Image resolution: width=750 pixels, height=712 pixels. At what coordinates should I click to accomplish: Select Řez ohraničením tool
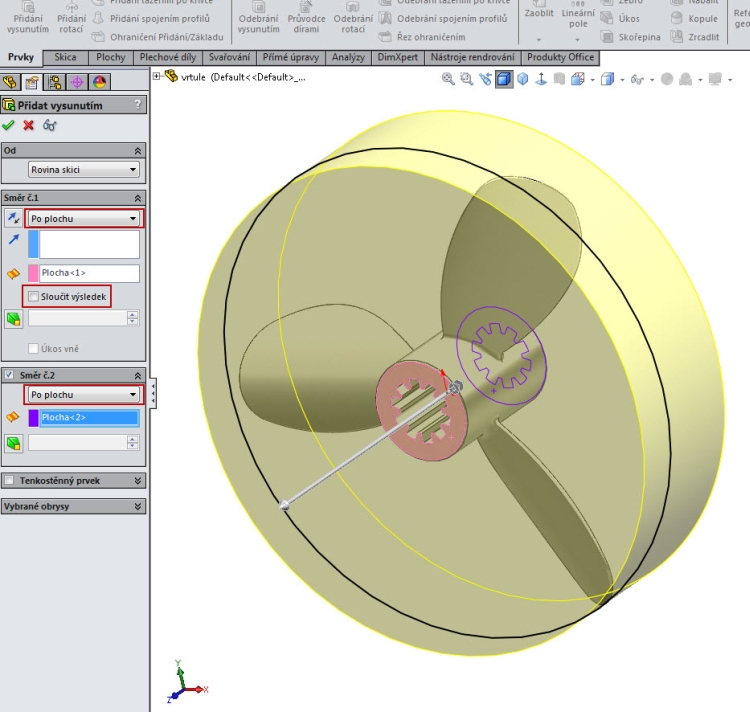pos(422,37)
